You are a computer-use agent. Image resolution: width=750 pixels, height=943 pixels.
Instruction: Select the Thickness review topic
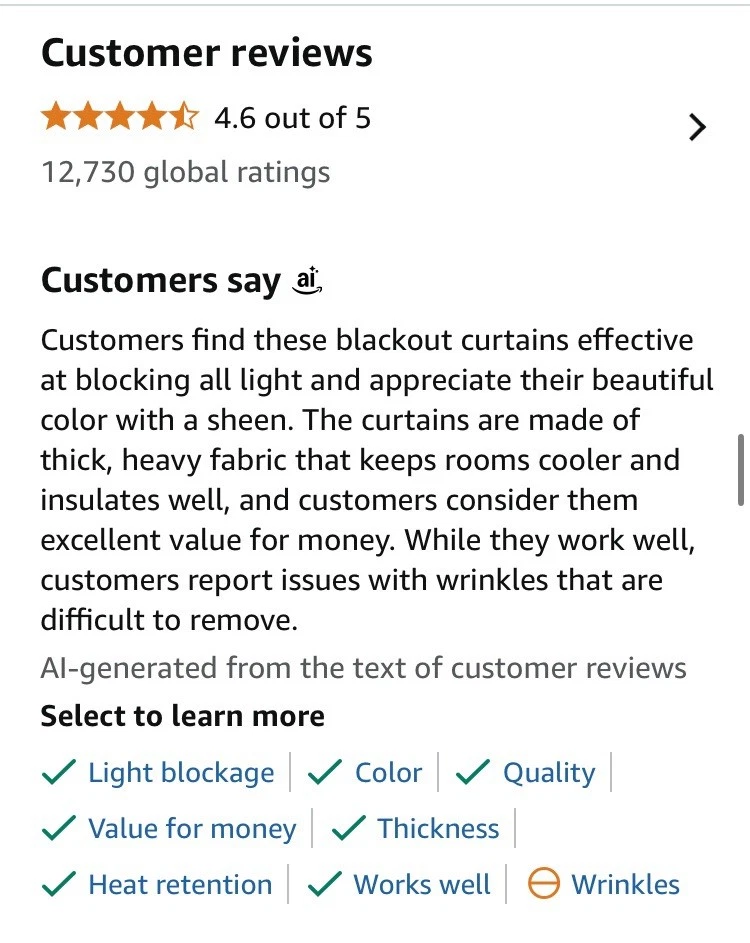pos(438,829)
